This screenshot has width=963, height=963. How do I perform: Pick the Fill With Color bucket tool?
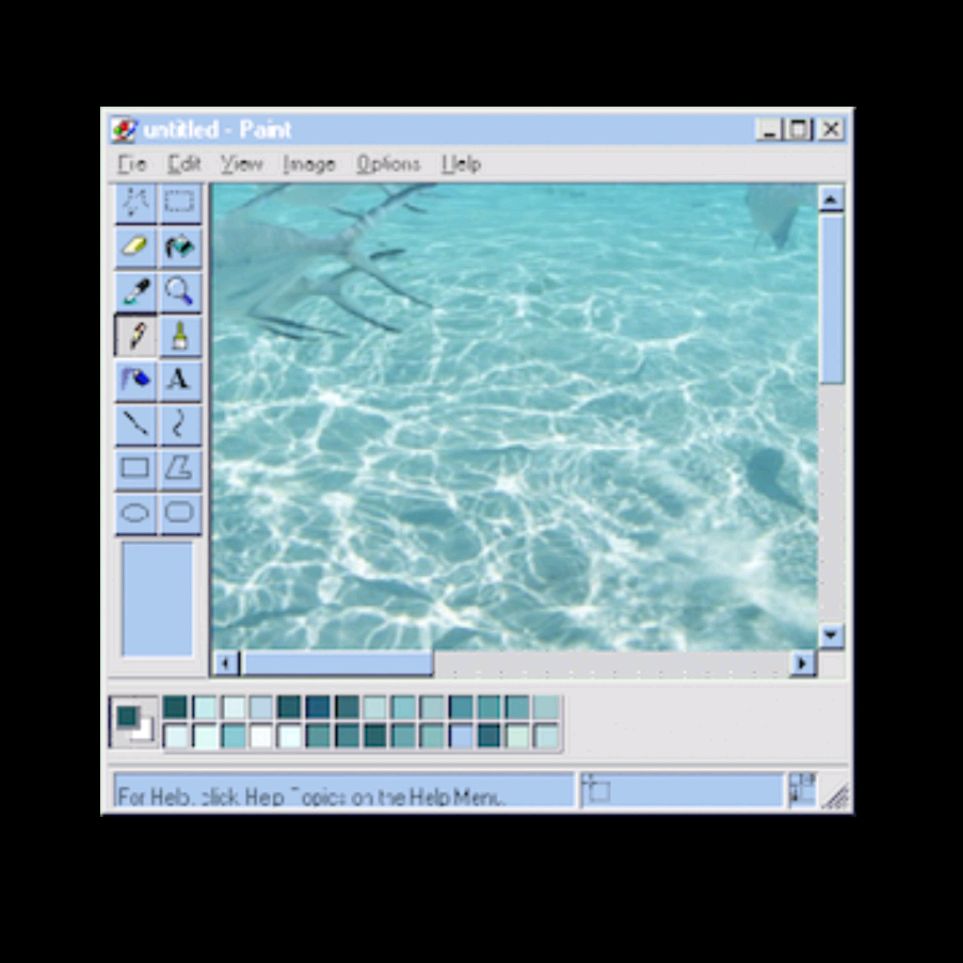click(x=179, y=247)
